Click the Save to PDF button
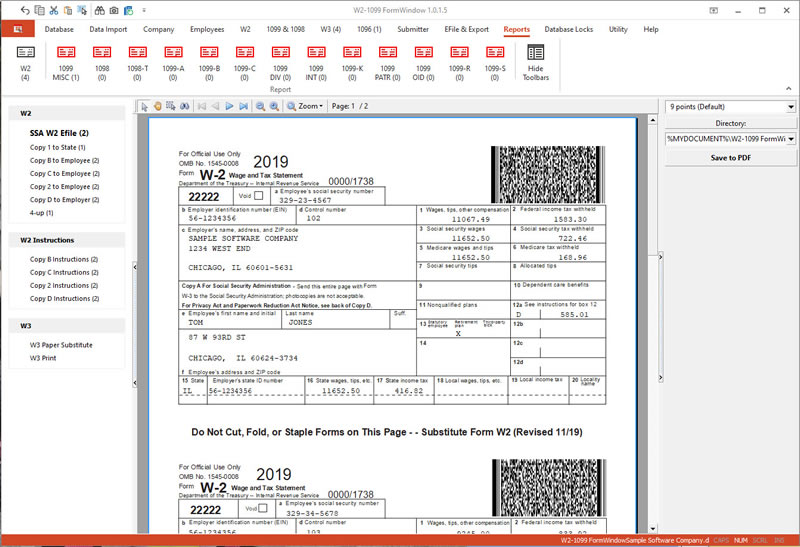 730,158
